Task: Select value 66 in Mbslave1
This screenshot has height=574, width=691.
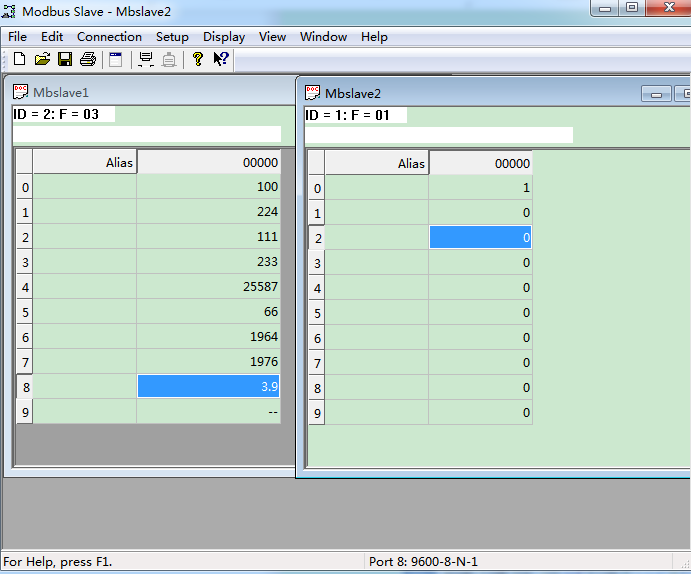Action: pos(208,311)
